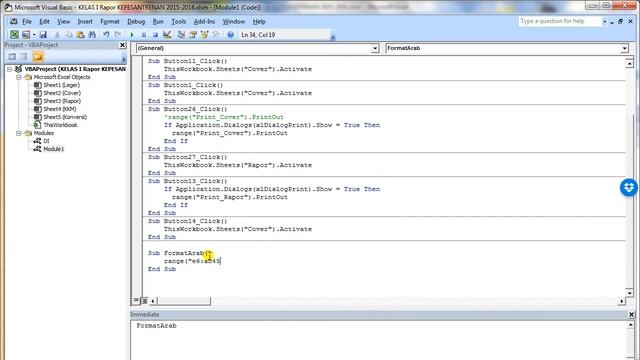Open the Format menu
Image resolution: width=640 pixels, height=360 pixels.
pos(110,22)
